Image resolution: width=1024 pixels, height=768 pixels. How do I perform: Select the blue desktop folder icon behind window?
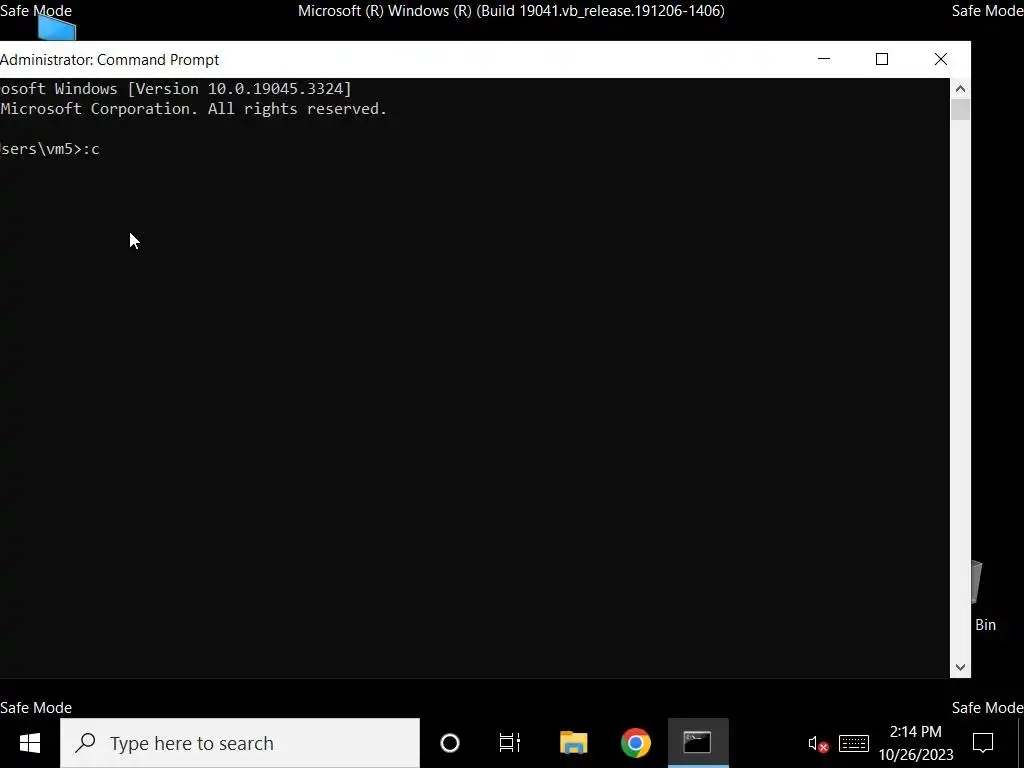pos(57,27)
